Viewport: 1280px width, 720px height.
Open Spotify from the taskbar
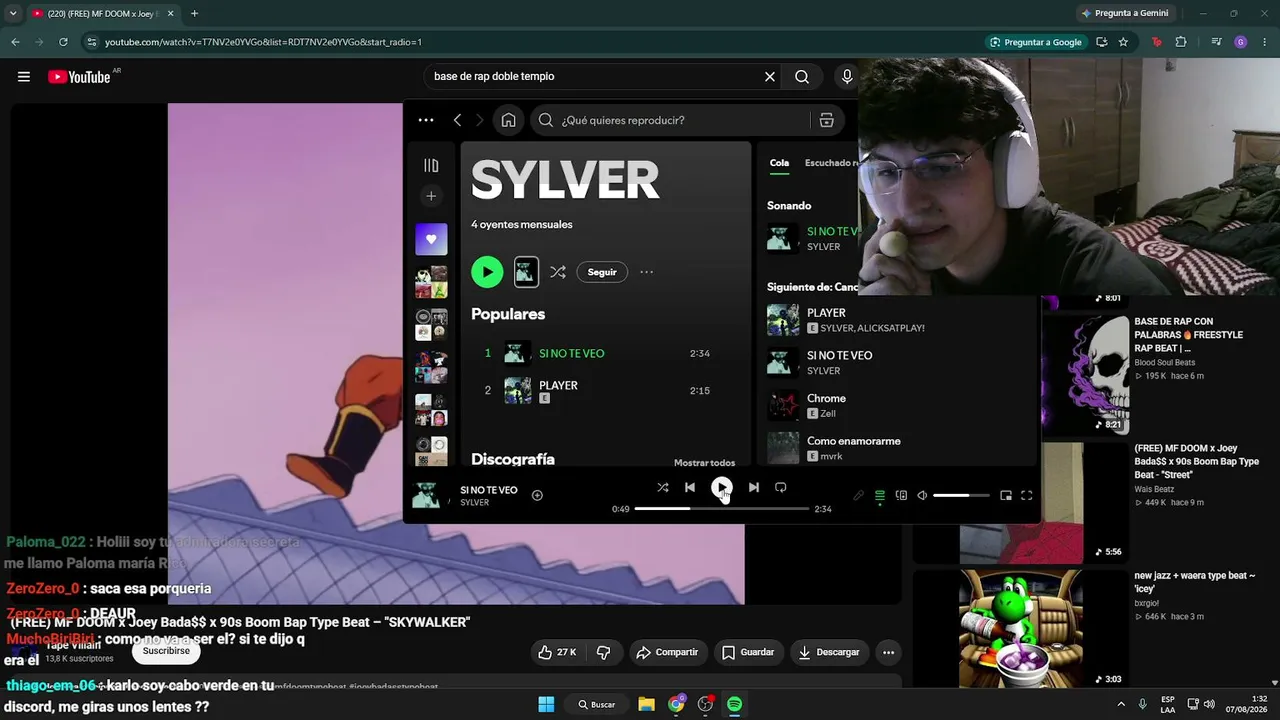point(734,704)
